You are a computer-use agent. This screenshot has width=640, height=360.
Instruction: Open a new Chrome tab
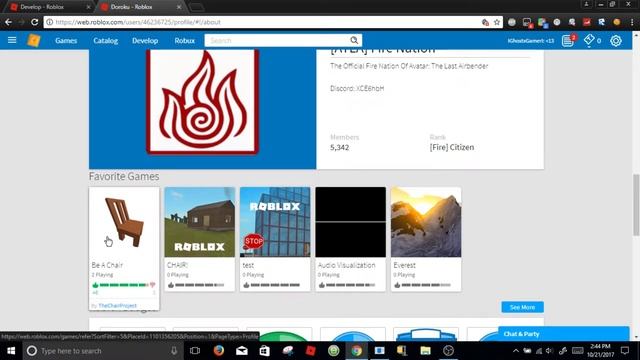tap(196, 7)
